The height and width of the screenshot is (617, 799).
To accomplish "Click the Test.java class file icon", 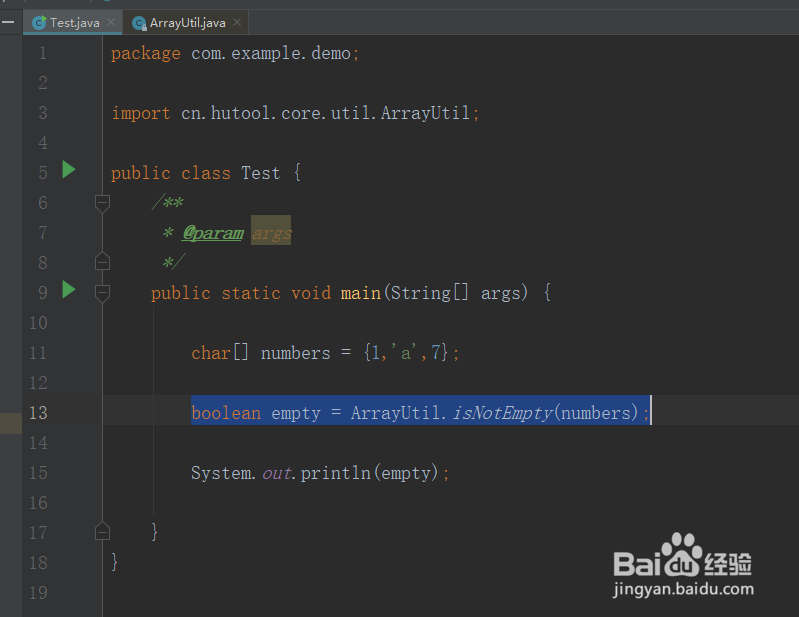I will pyautogui.click(x=39, y=23).
